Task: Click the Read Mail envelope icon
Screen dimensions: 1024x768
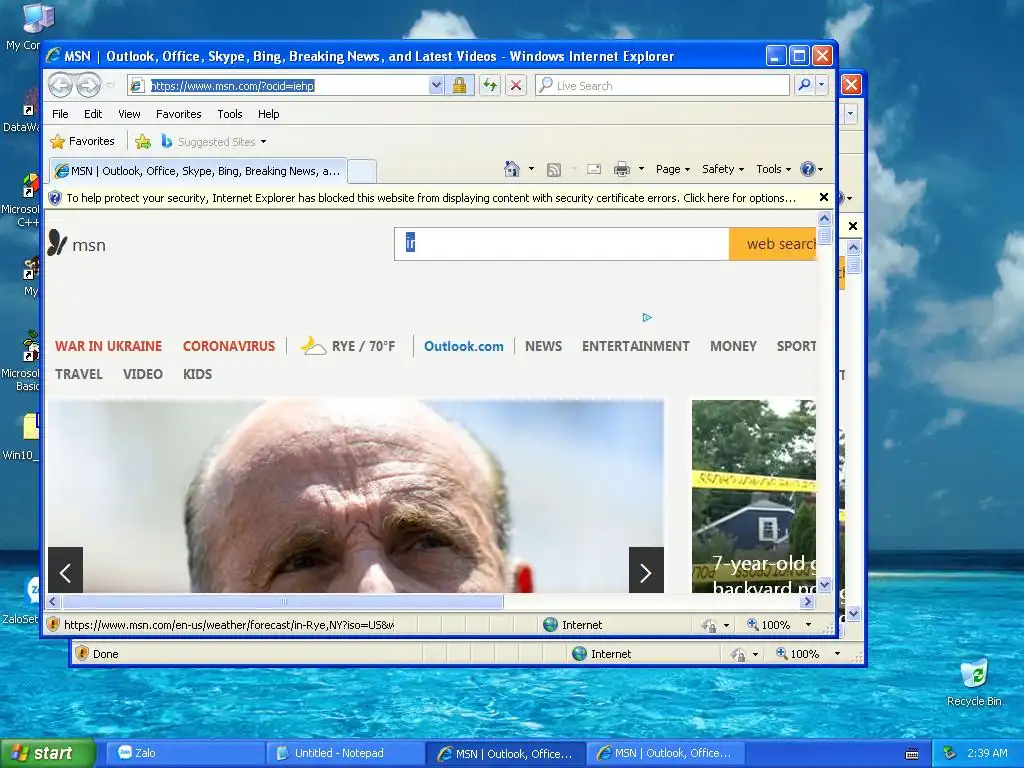Action: (594, 169)
